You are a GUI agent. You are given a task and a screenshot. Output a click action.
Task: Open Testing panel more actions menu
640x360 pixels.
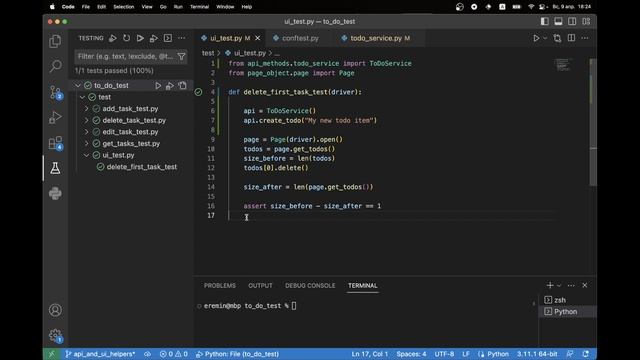pos(182,38)
